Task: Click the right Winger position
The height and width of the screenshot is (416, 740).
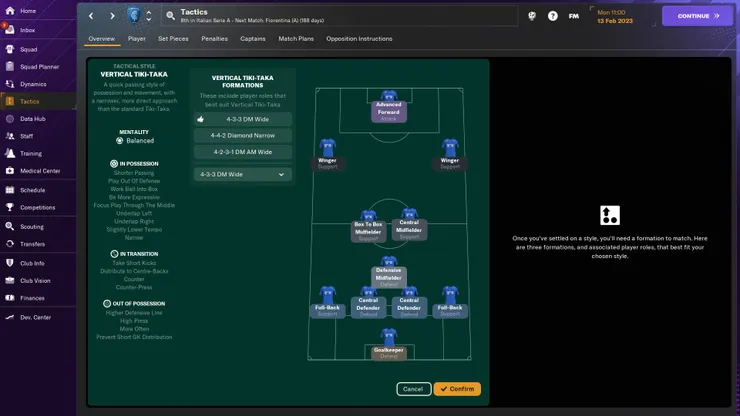Action: click(450, 154)
